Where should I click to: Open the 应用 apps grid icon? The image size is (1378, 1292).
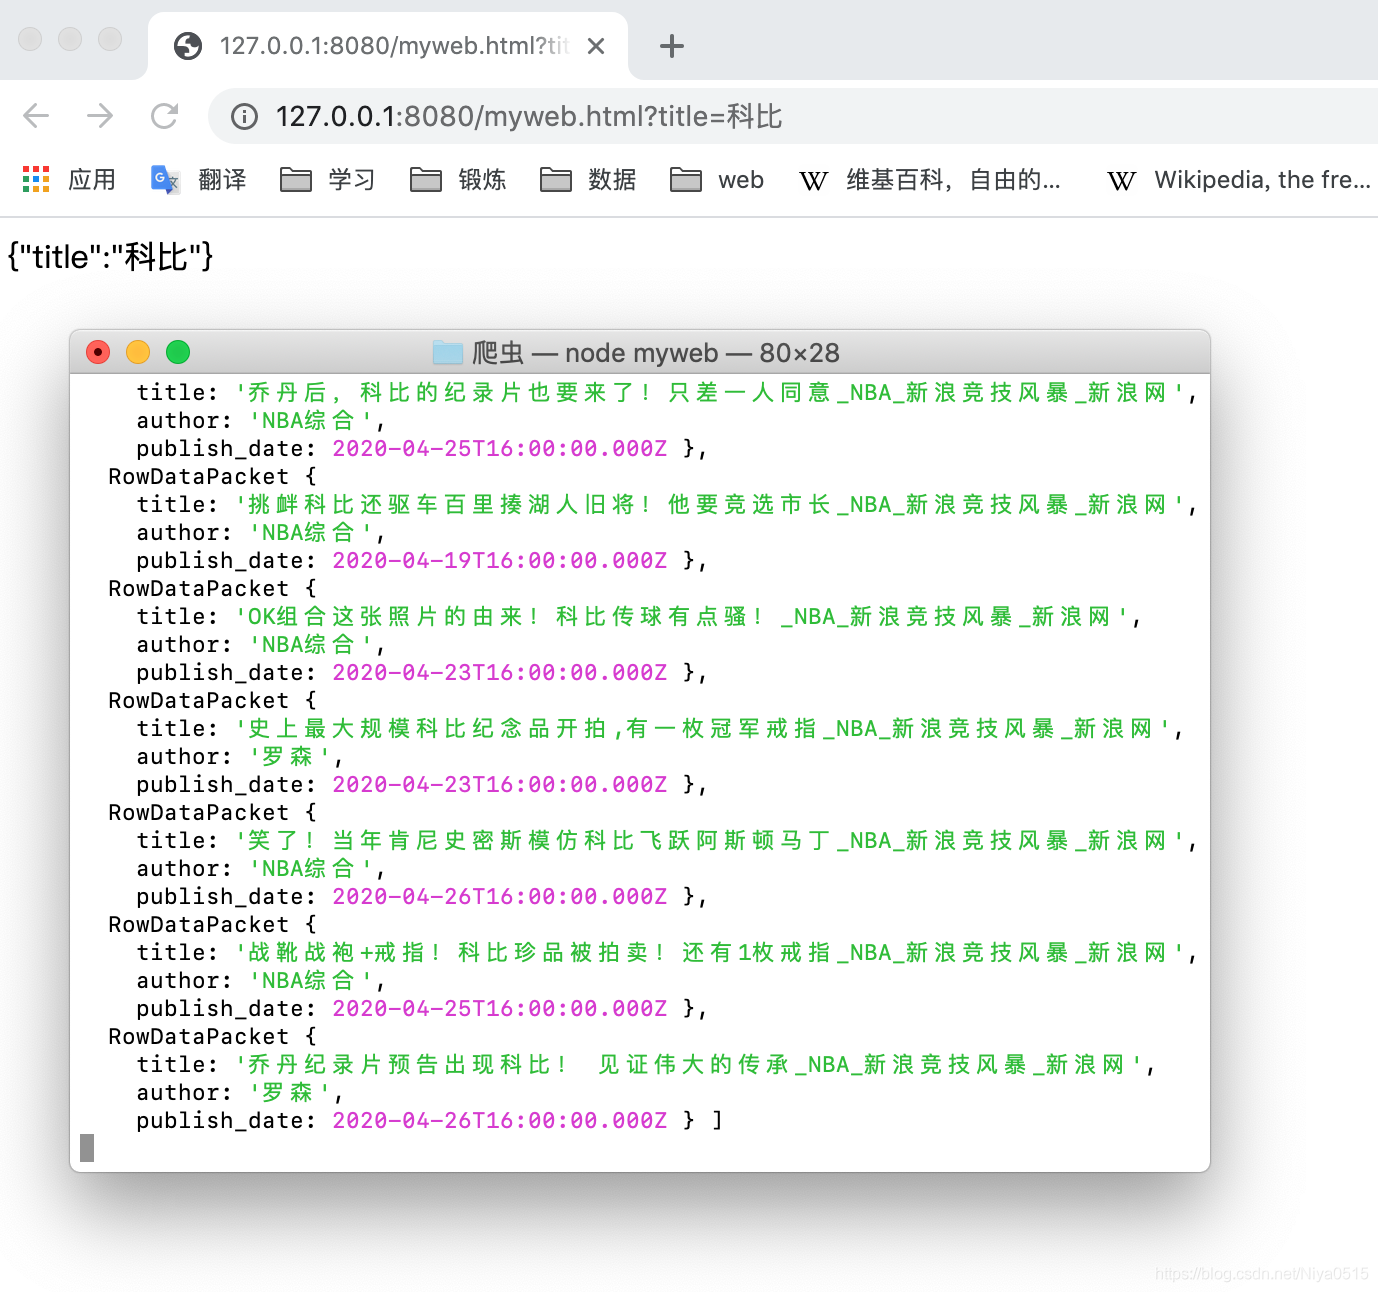36,179
